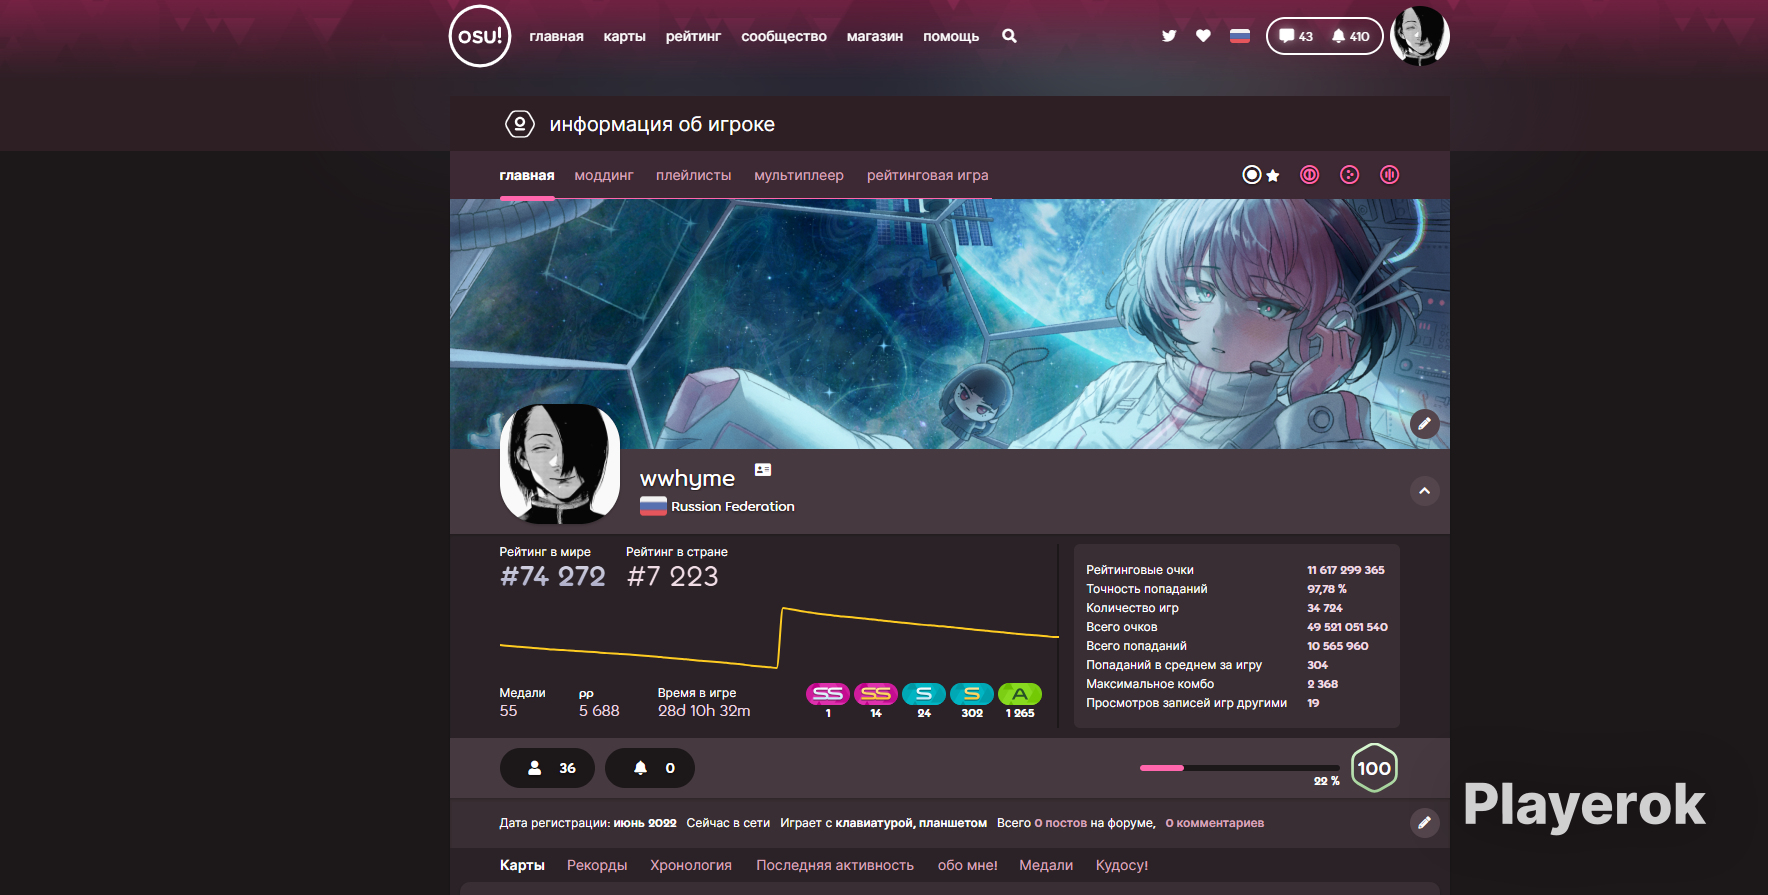
Task: Jump to the Карты section
Action: [x=522, y=865]
